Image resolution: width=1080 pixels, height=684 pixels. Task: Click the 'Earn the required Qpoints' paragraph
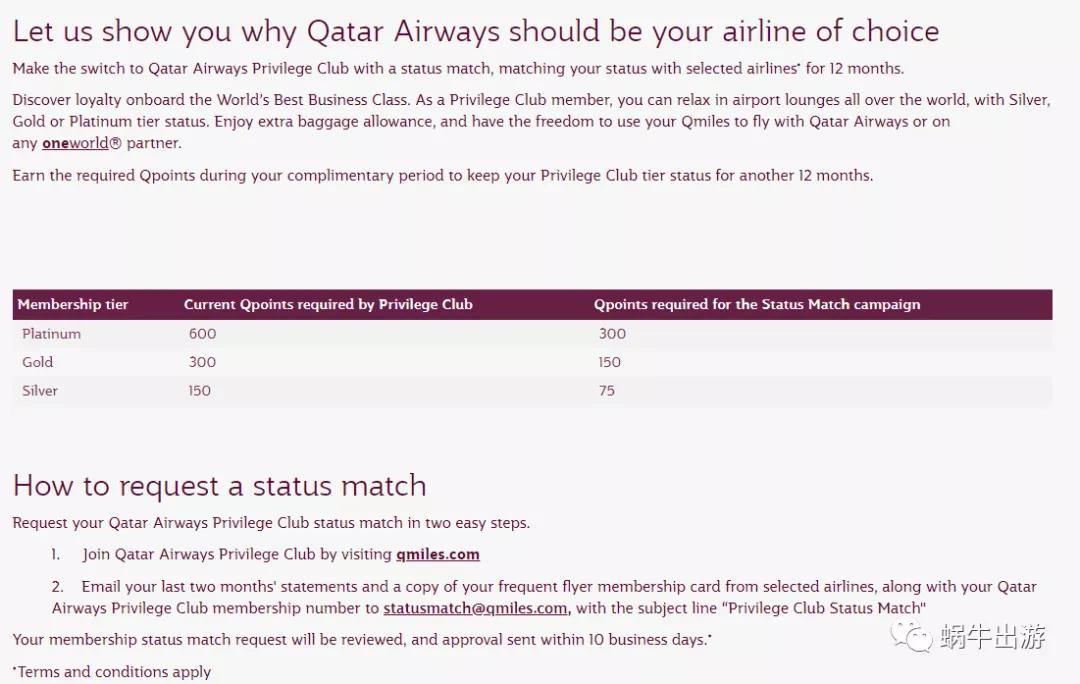pos(442,175)
